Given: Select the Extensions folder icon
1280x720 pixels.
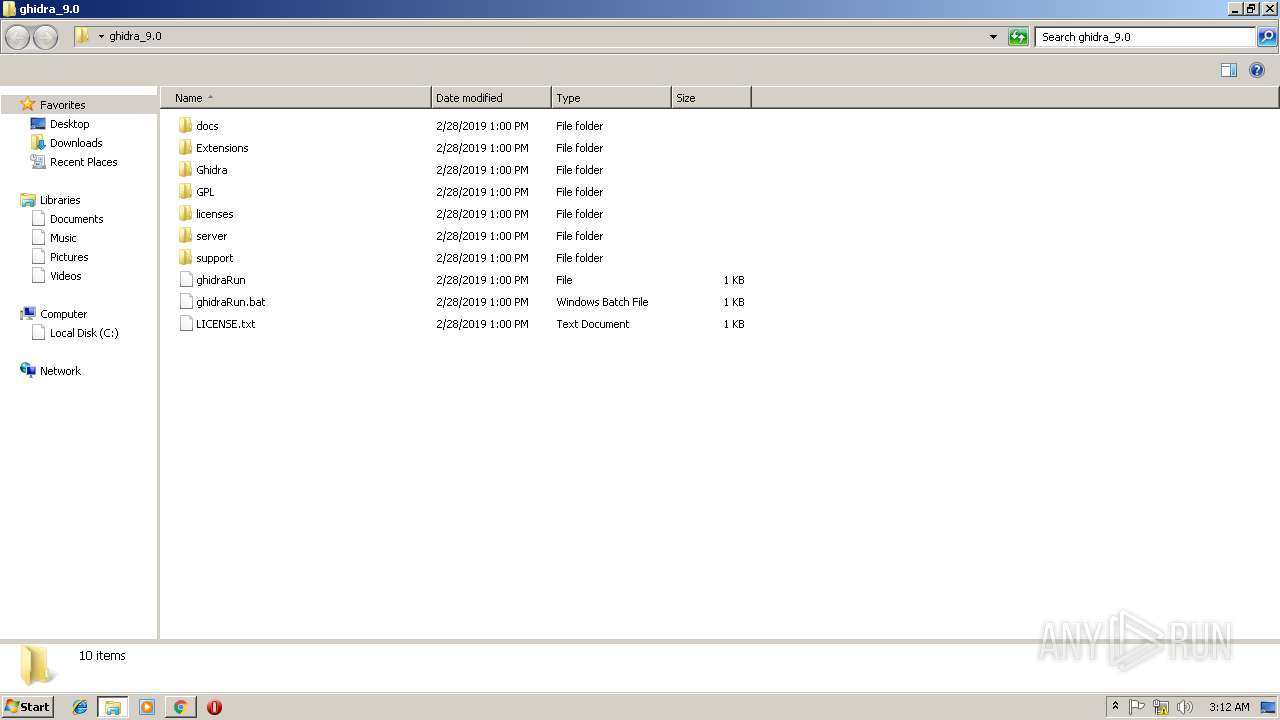Looking at the screenshot, I should 185,148.
